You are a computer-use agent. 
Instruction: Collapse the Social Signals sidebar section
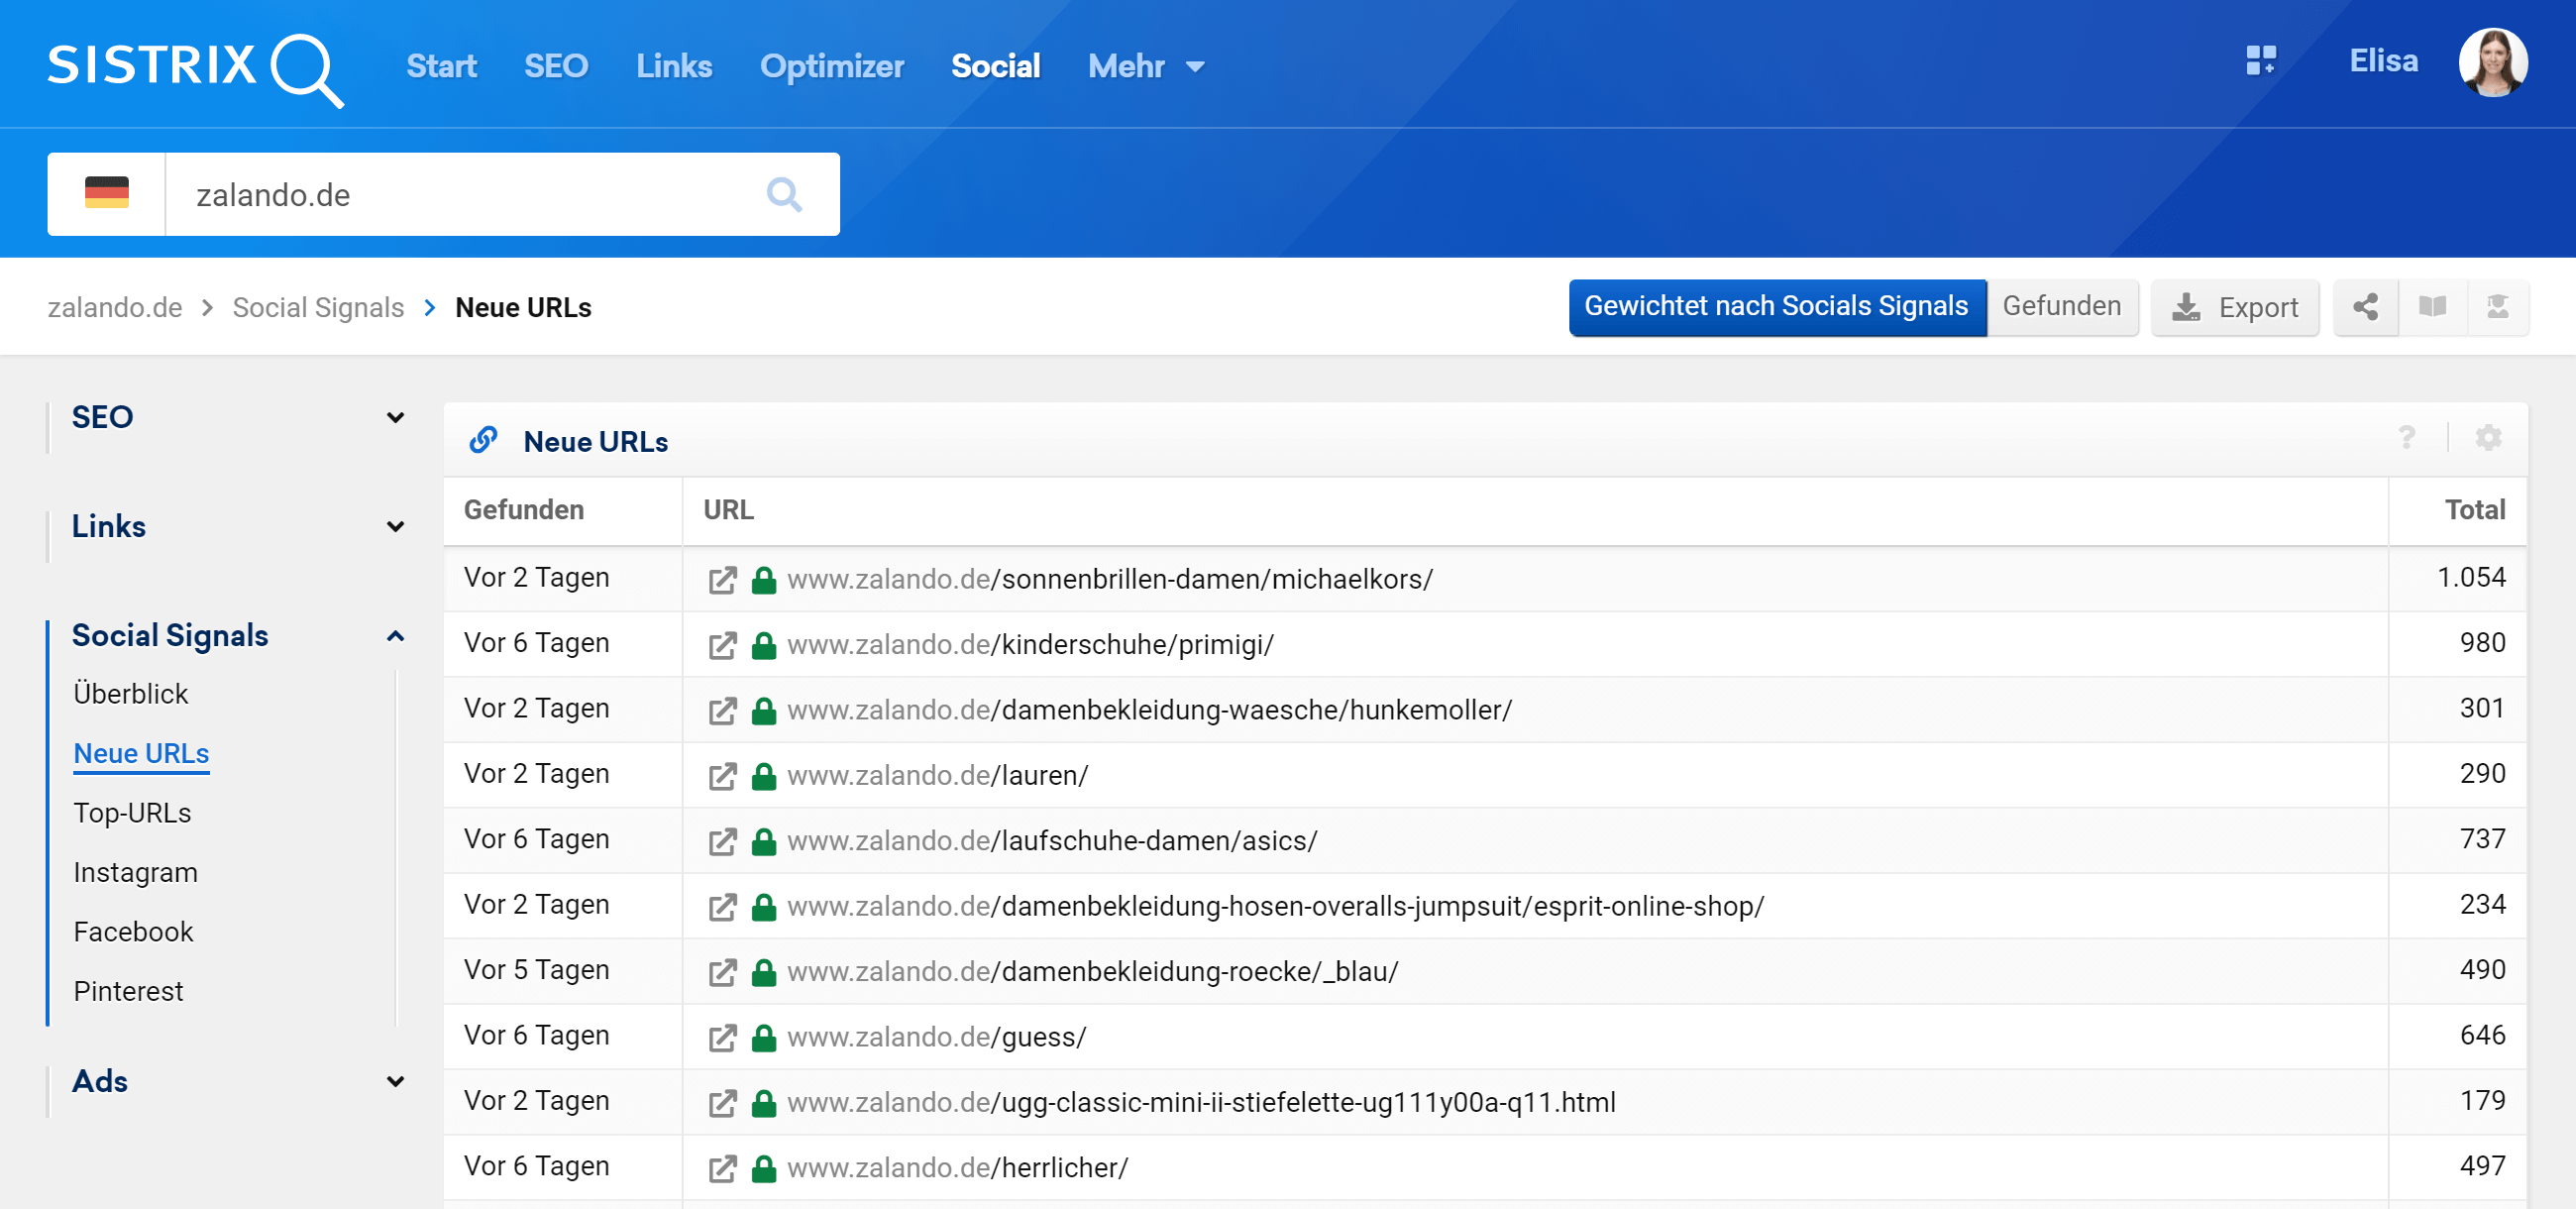click(x=395, y=636)
